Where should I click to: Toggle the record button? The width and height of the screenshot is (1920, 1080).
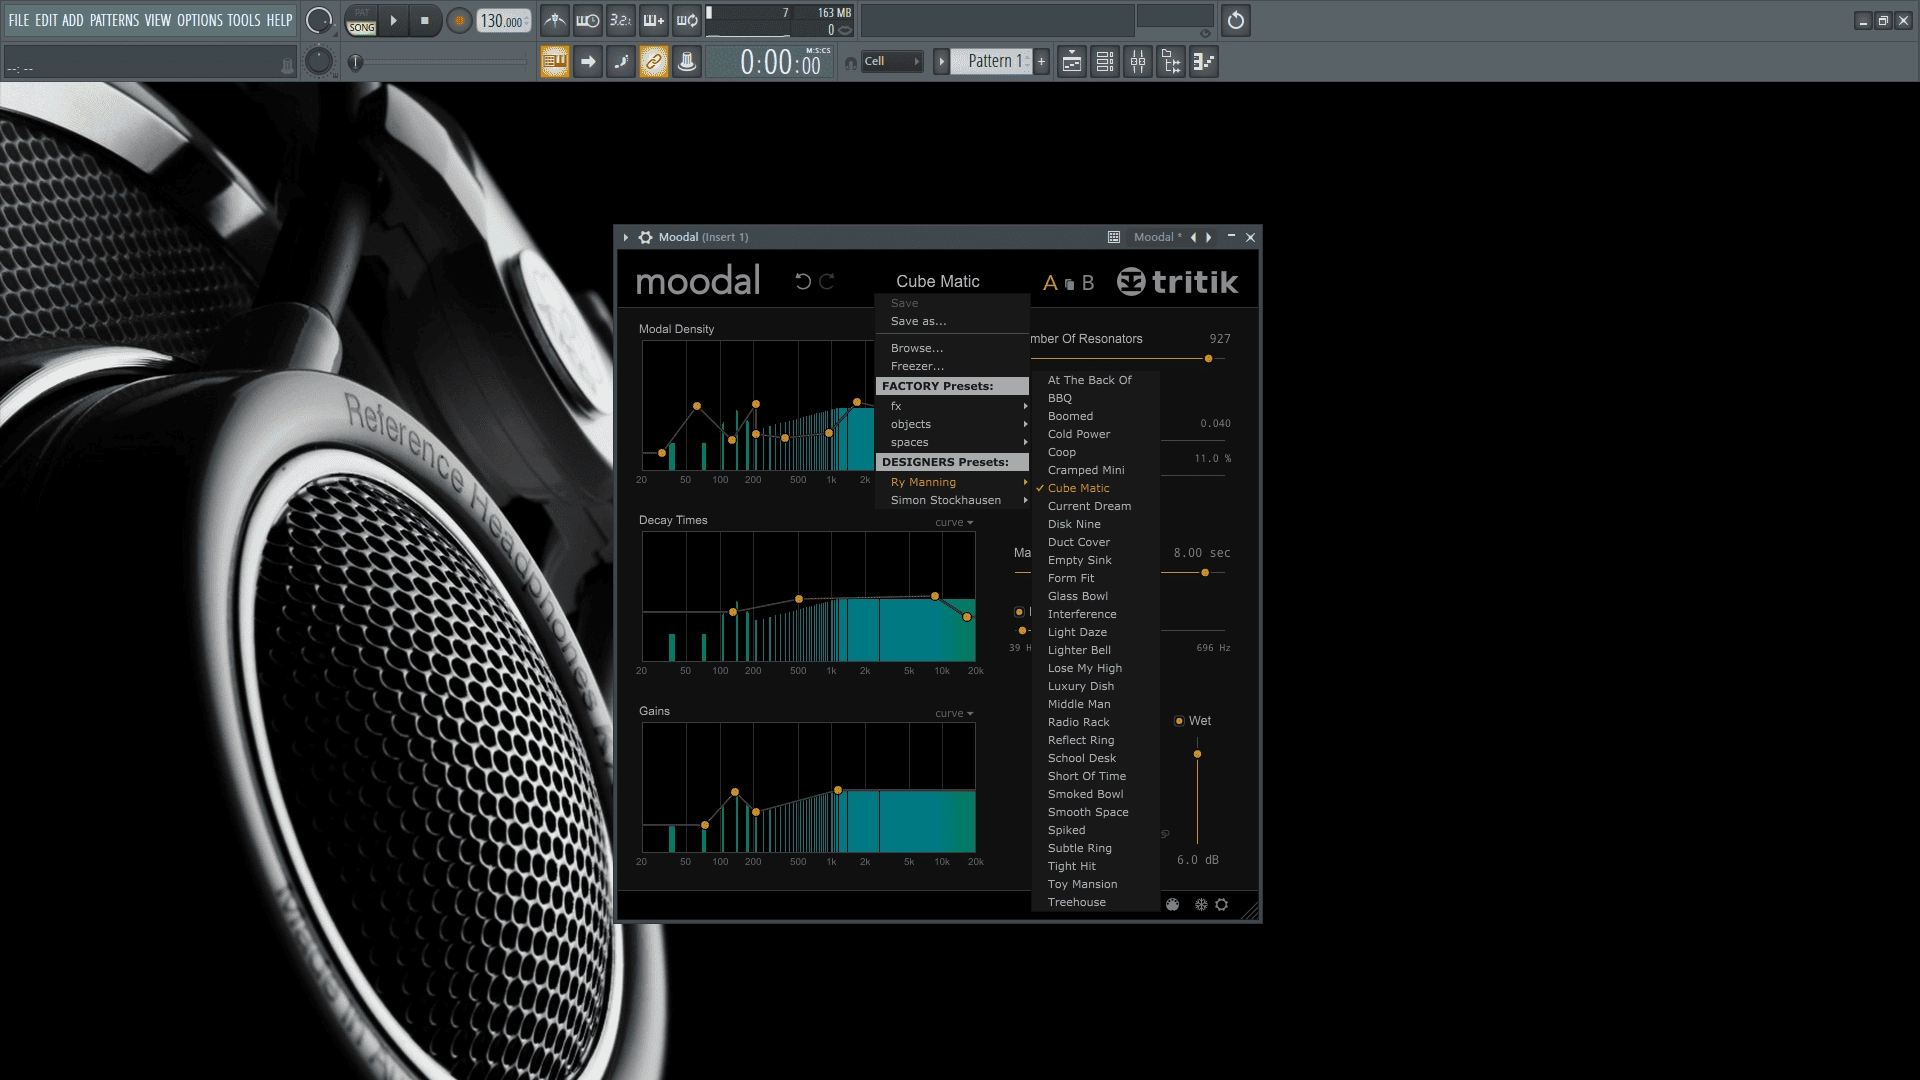tap(459, 20)
